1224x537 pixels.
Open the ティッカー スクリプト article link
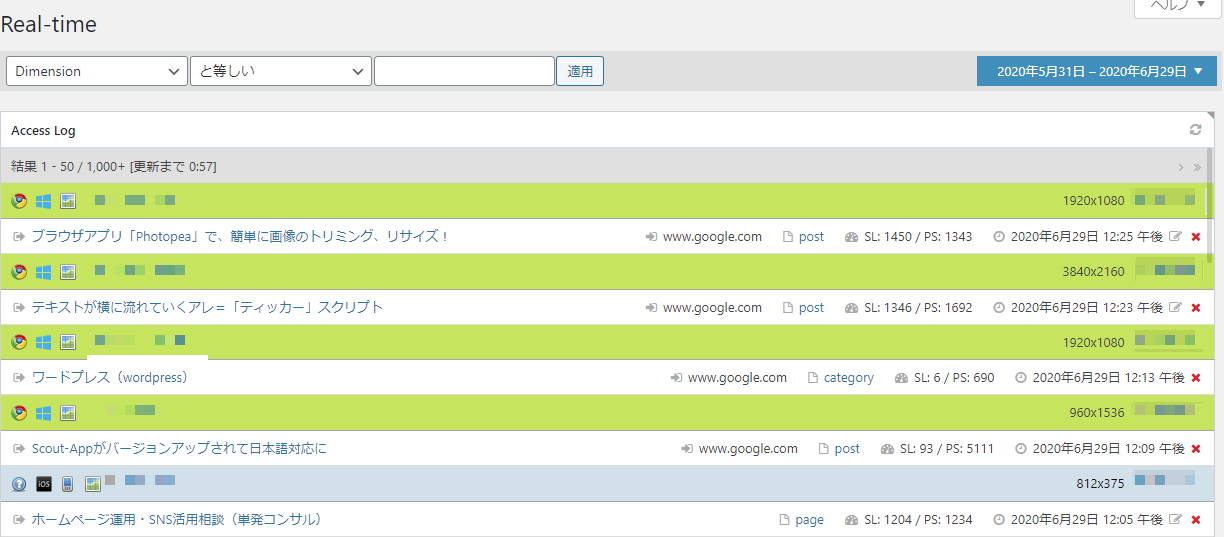coord(207,307)
